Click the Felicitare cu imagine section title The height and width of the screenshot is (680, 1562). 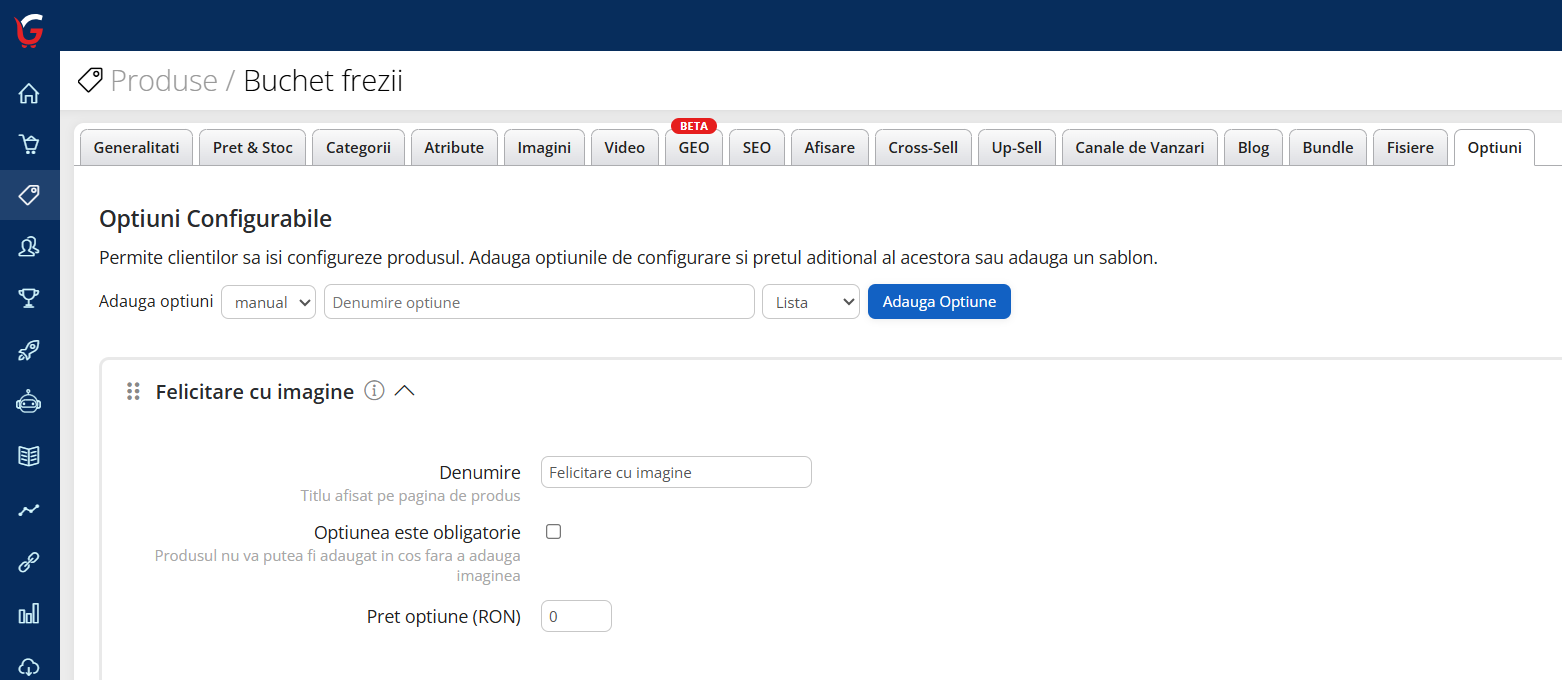(255, 392)
